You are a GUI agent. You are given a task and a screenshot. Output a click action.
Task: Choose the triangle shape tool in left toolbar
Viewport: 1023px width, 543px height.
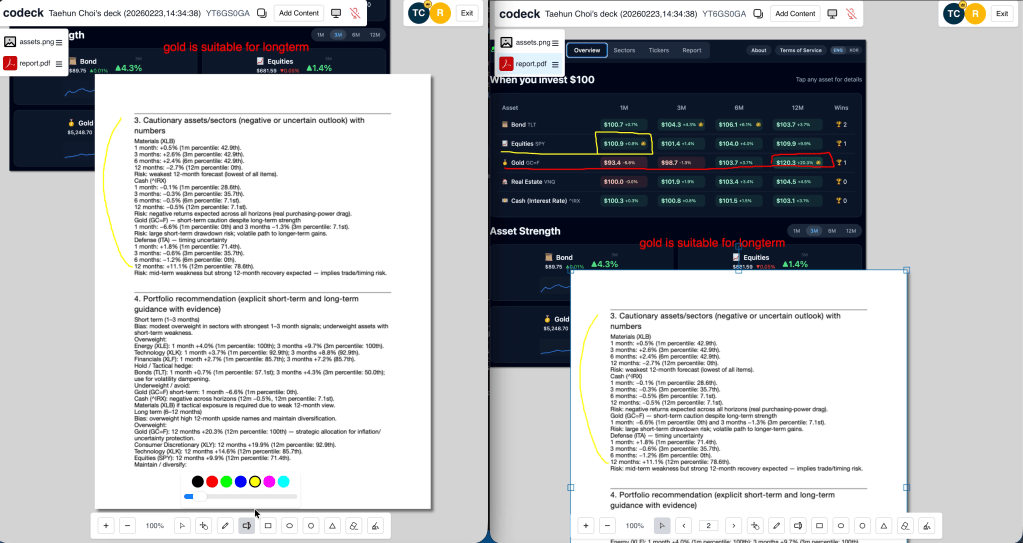point(332,525)
